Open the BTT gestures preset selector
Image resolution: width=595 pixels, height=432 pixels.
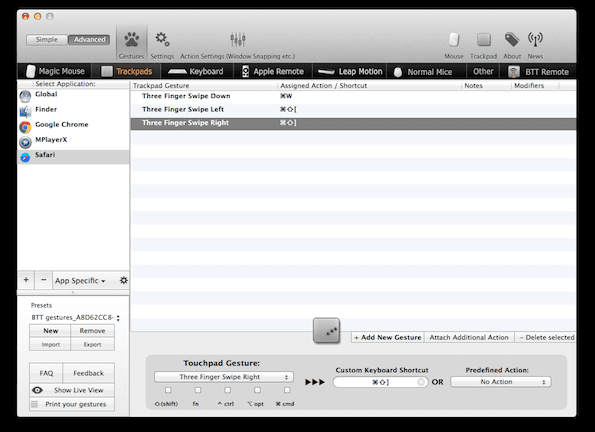pos(76,317)
